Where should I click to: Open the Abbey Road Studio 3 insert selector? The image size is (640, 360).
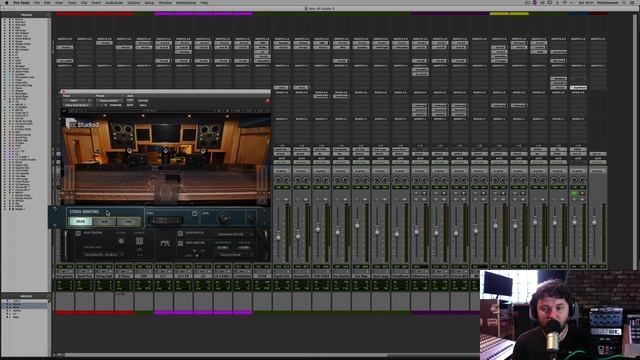(77, 105)
